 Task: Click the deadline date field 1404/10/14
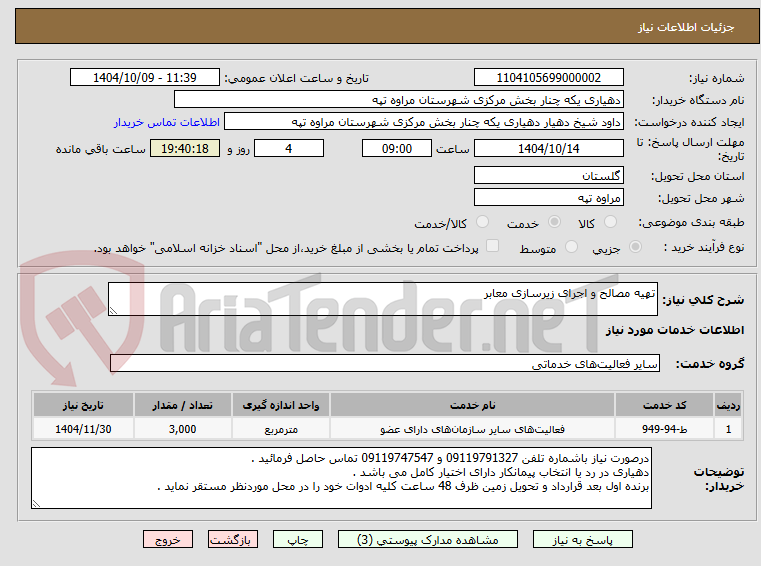click(548, 148)
